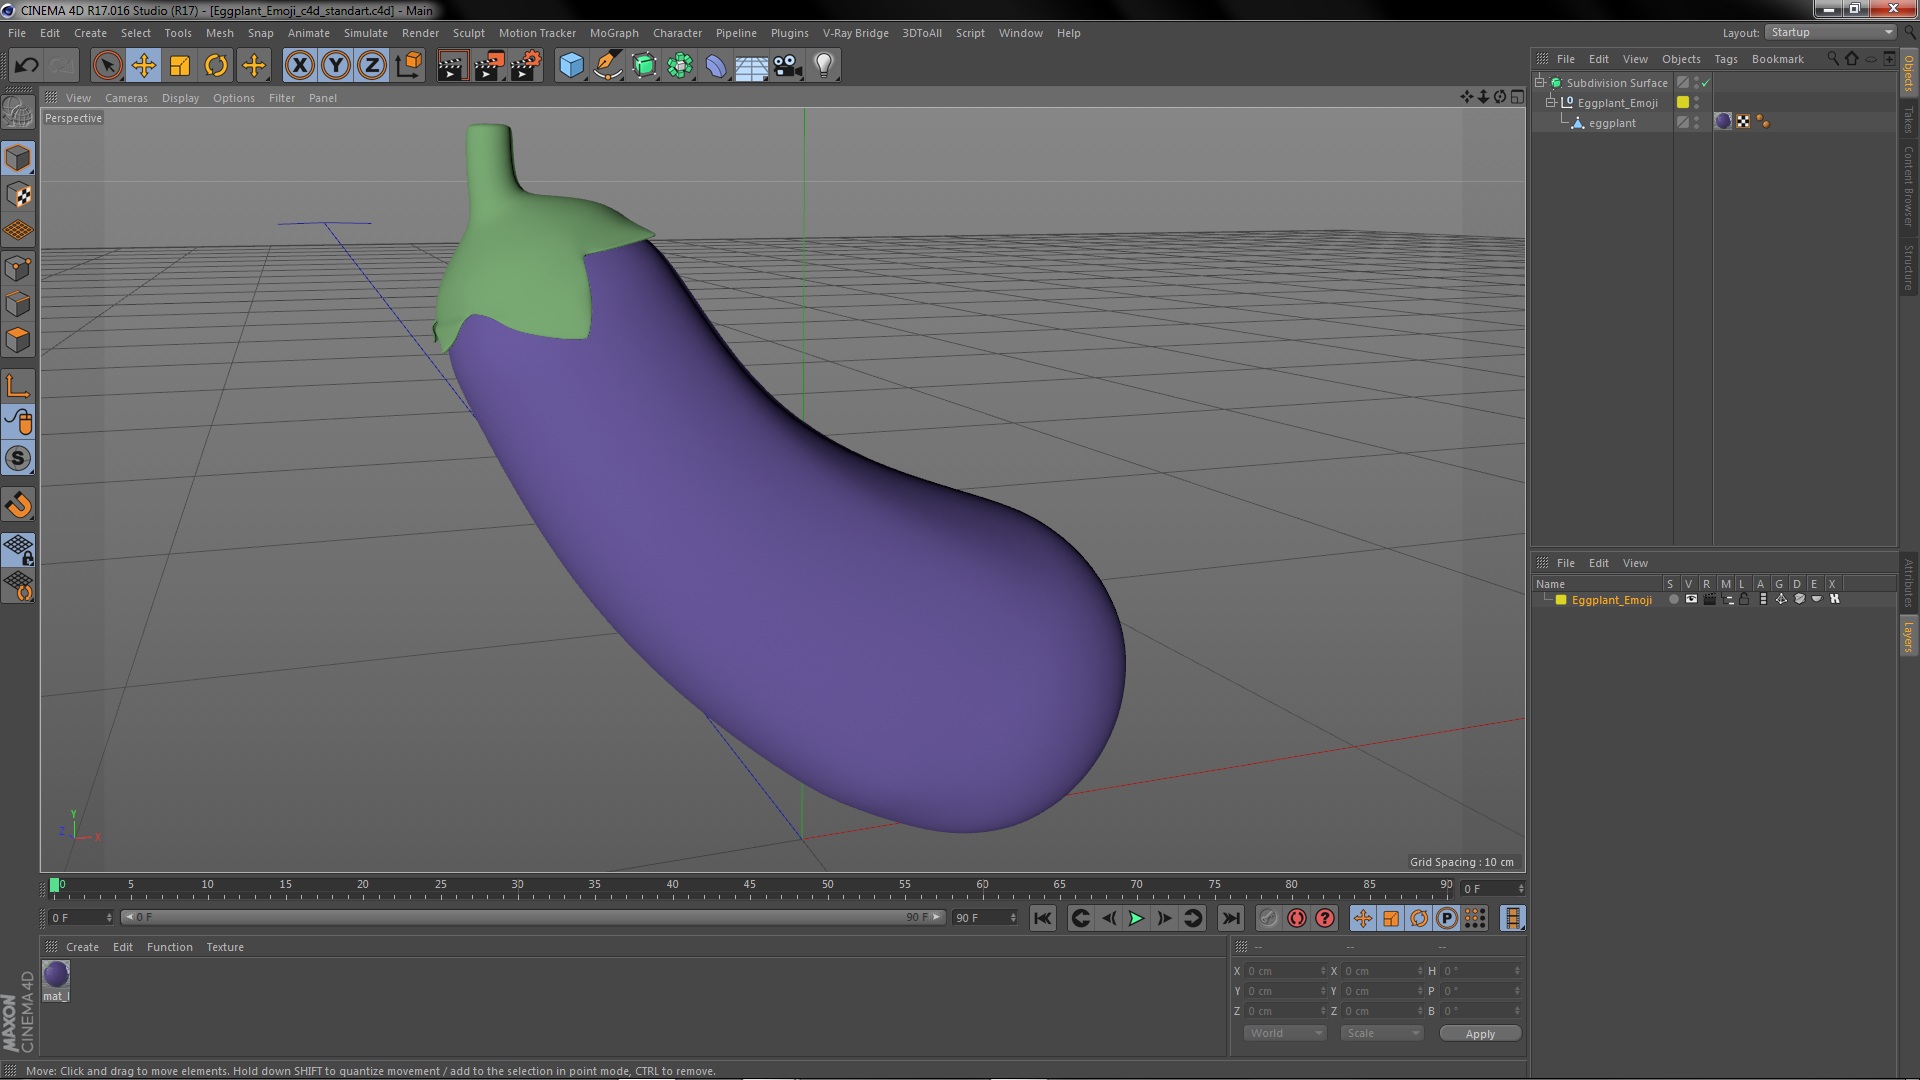Viewport: 1920px width, 1080px height.
Task: Go to start of animation
Action: point(1042,918)
